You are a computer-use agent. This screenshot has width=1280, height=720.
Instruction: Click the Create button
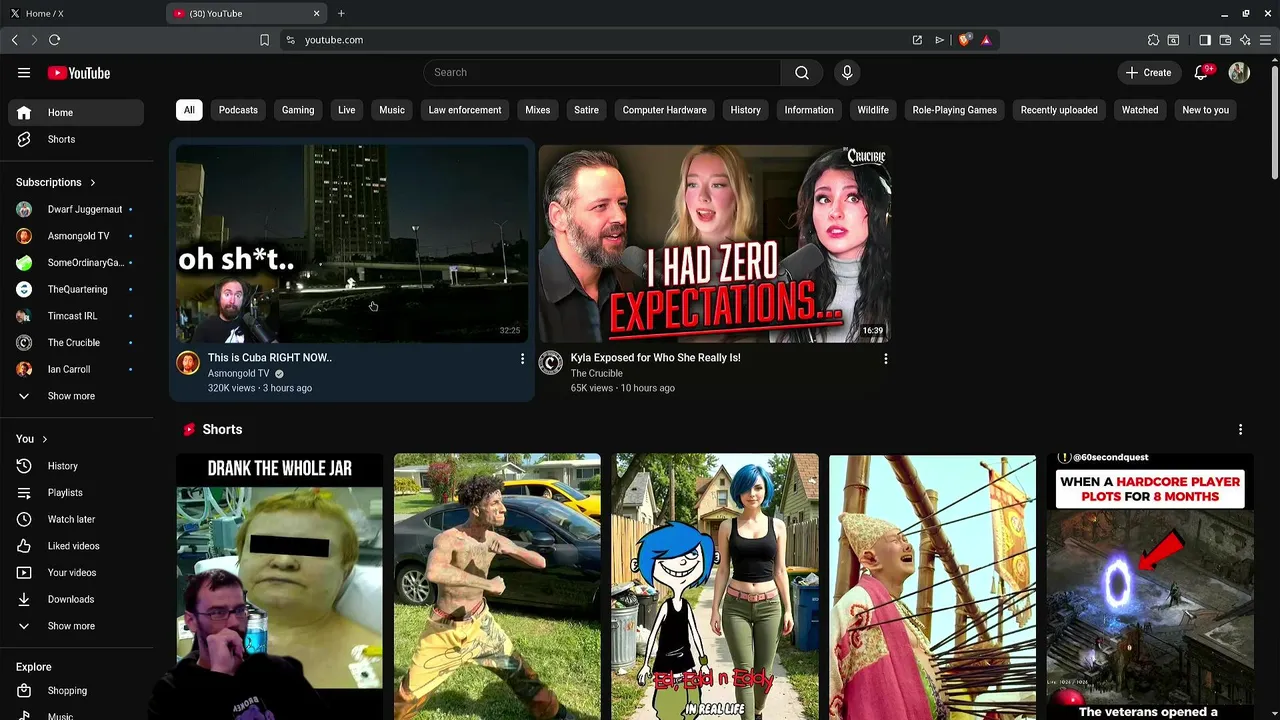1148,72
